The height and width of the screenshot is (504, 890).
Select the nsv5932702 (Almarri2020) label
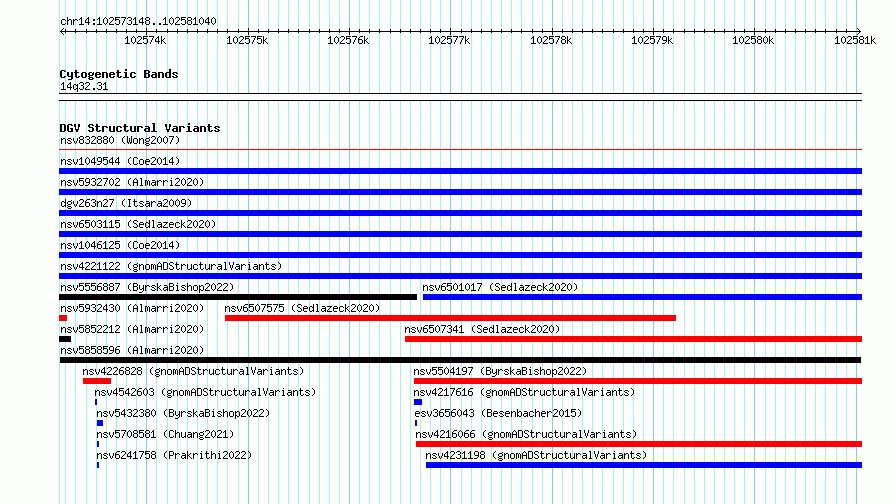[x=132, y=182]
